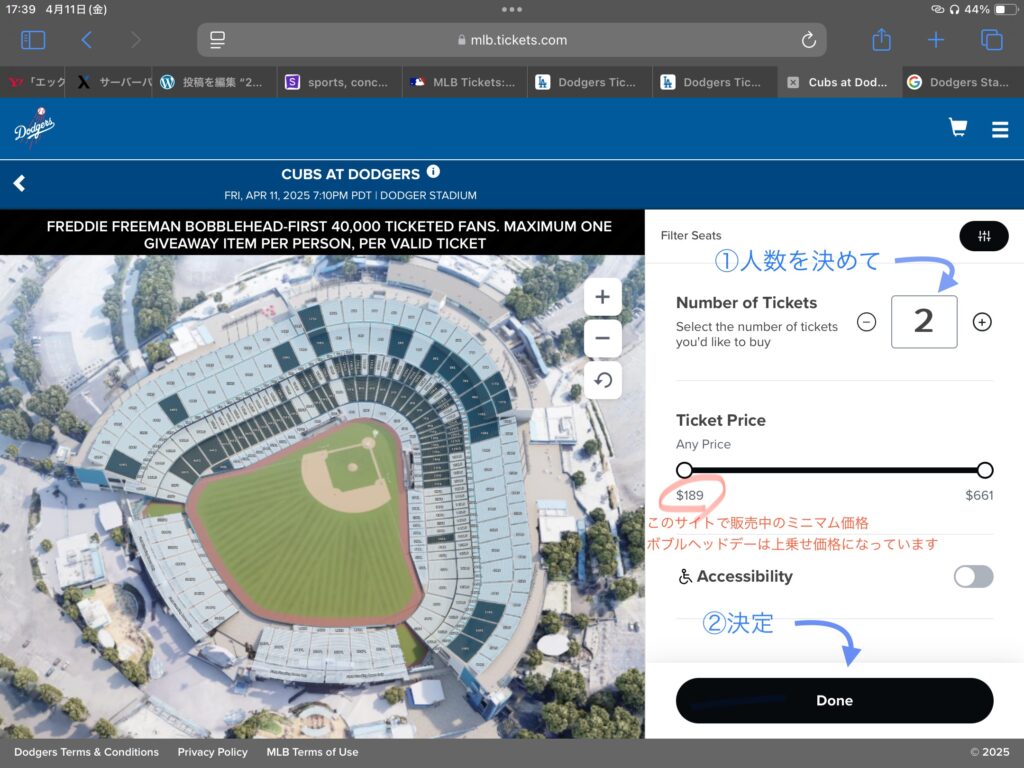Open page reader menu icon in address bar

217,40
